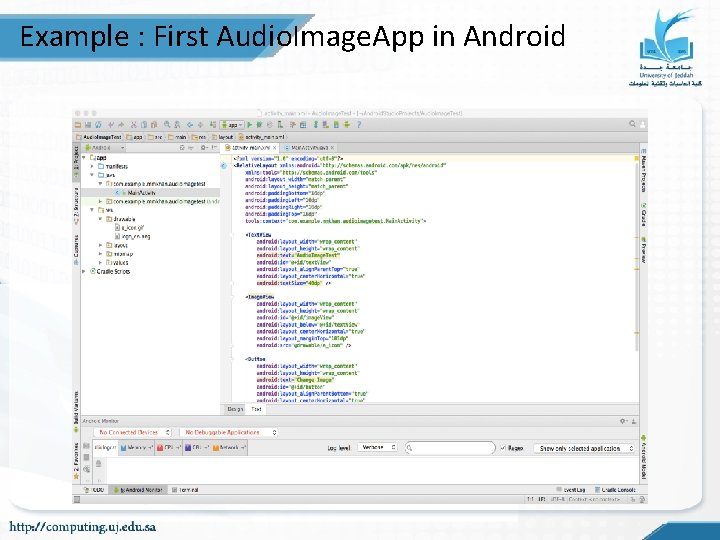This screenshot has height=540, width=720.
Task: Open the Android Monitor tool window button
Action: pos(138,490)
